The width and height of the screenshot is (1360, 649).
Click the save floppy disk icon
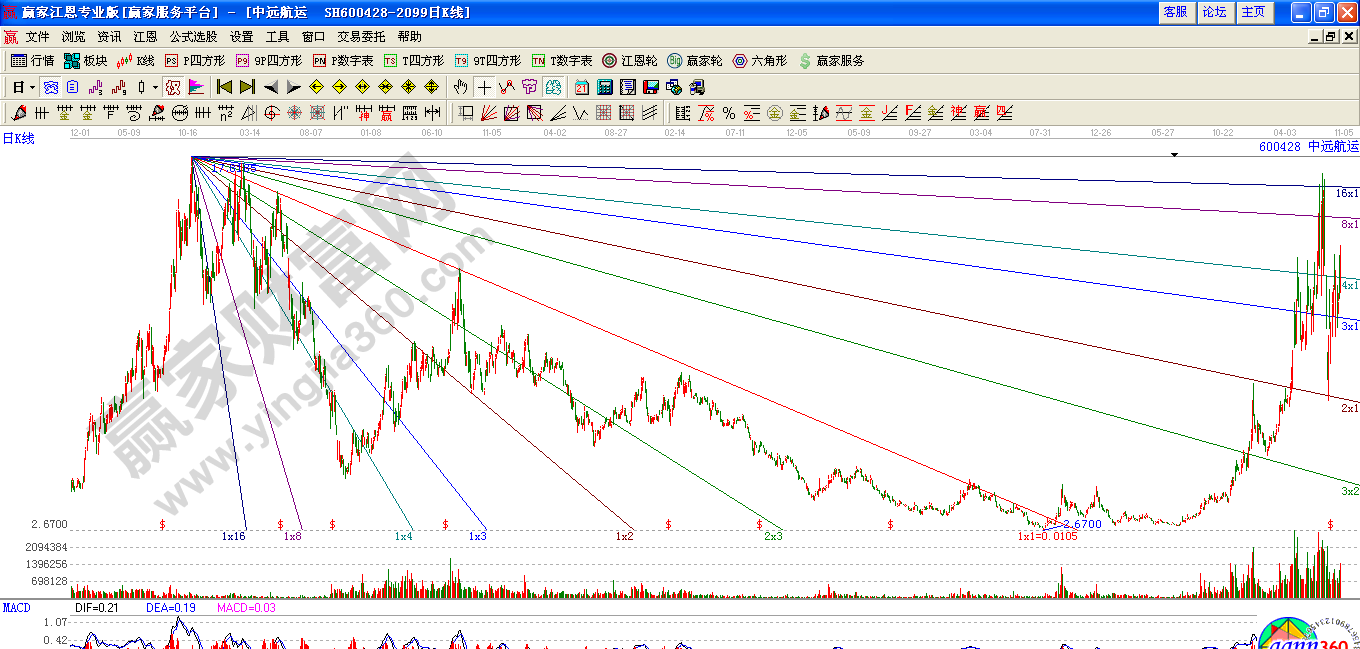point(651,87)
